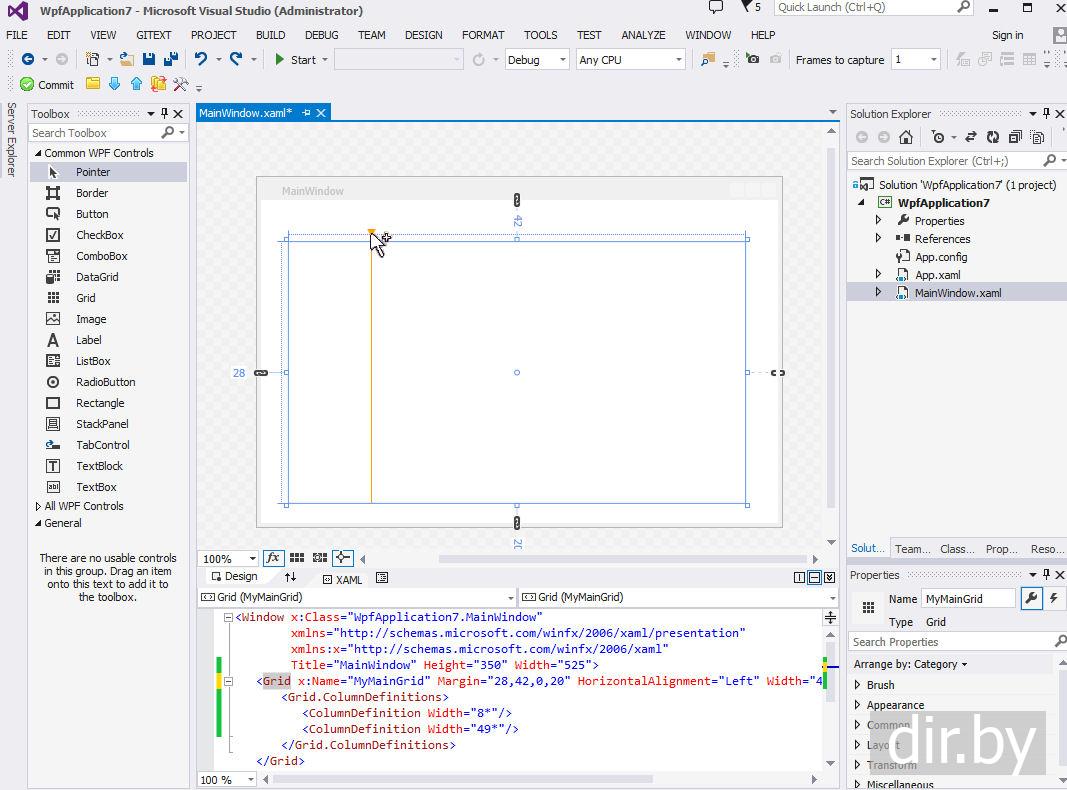
Task: Expand the References node in Solution Explorer
Action: click(879, 239)
